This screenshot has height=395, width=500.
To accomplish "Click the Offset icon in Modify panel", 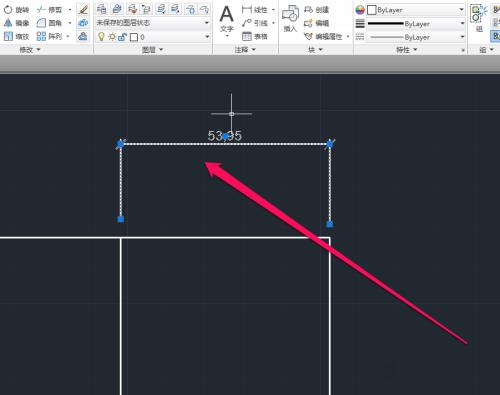I will [83, 36].
